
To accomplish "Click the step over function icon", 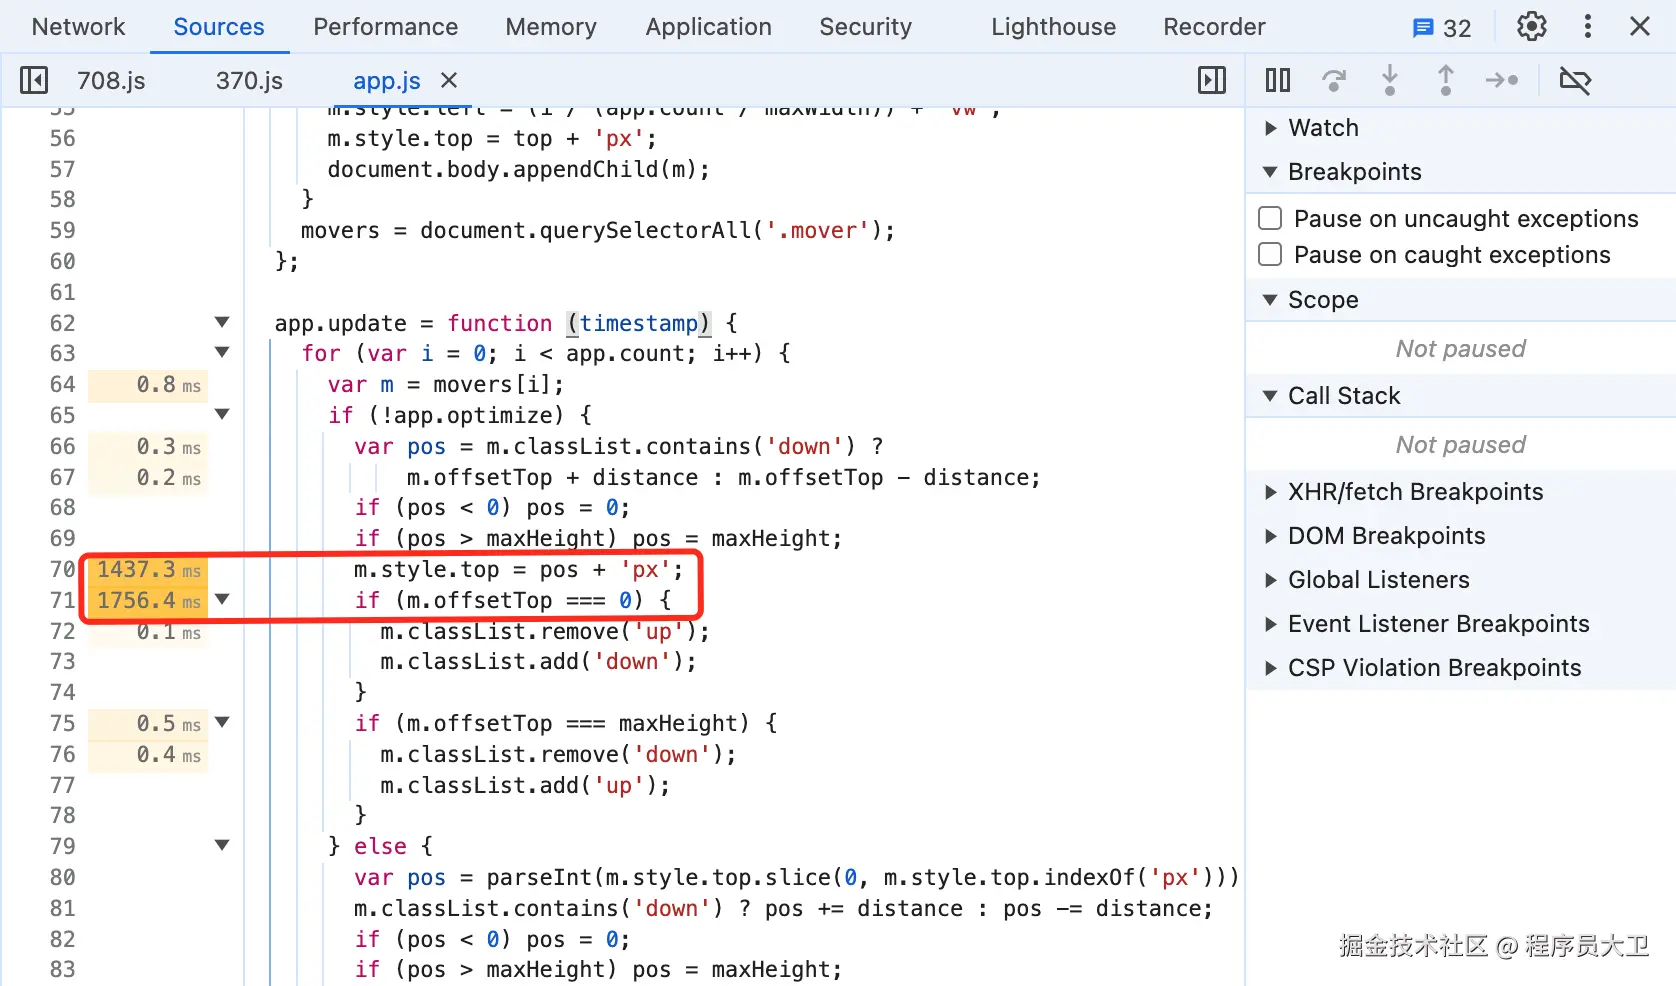I will (1333, 80).
